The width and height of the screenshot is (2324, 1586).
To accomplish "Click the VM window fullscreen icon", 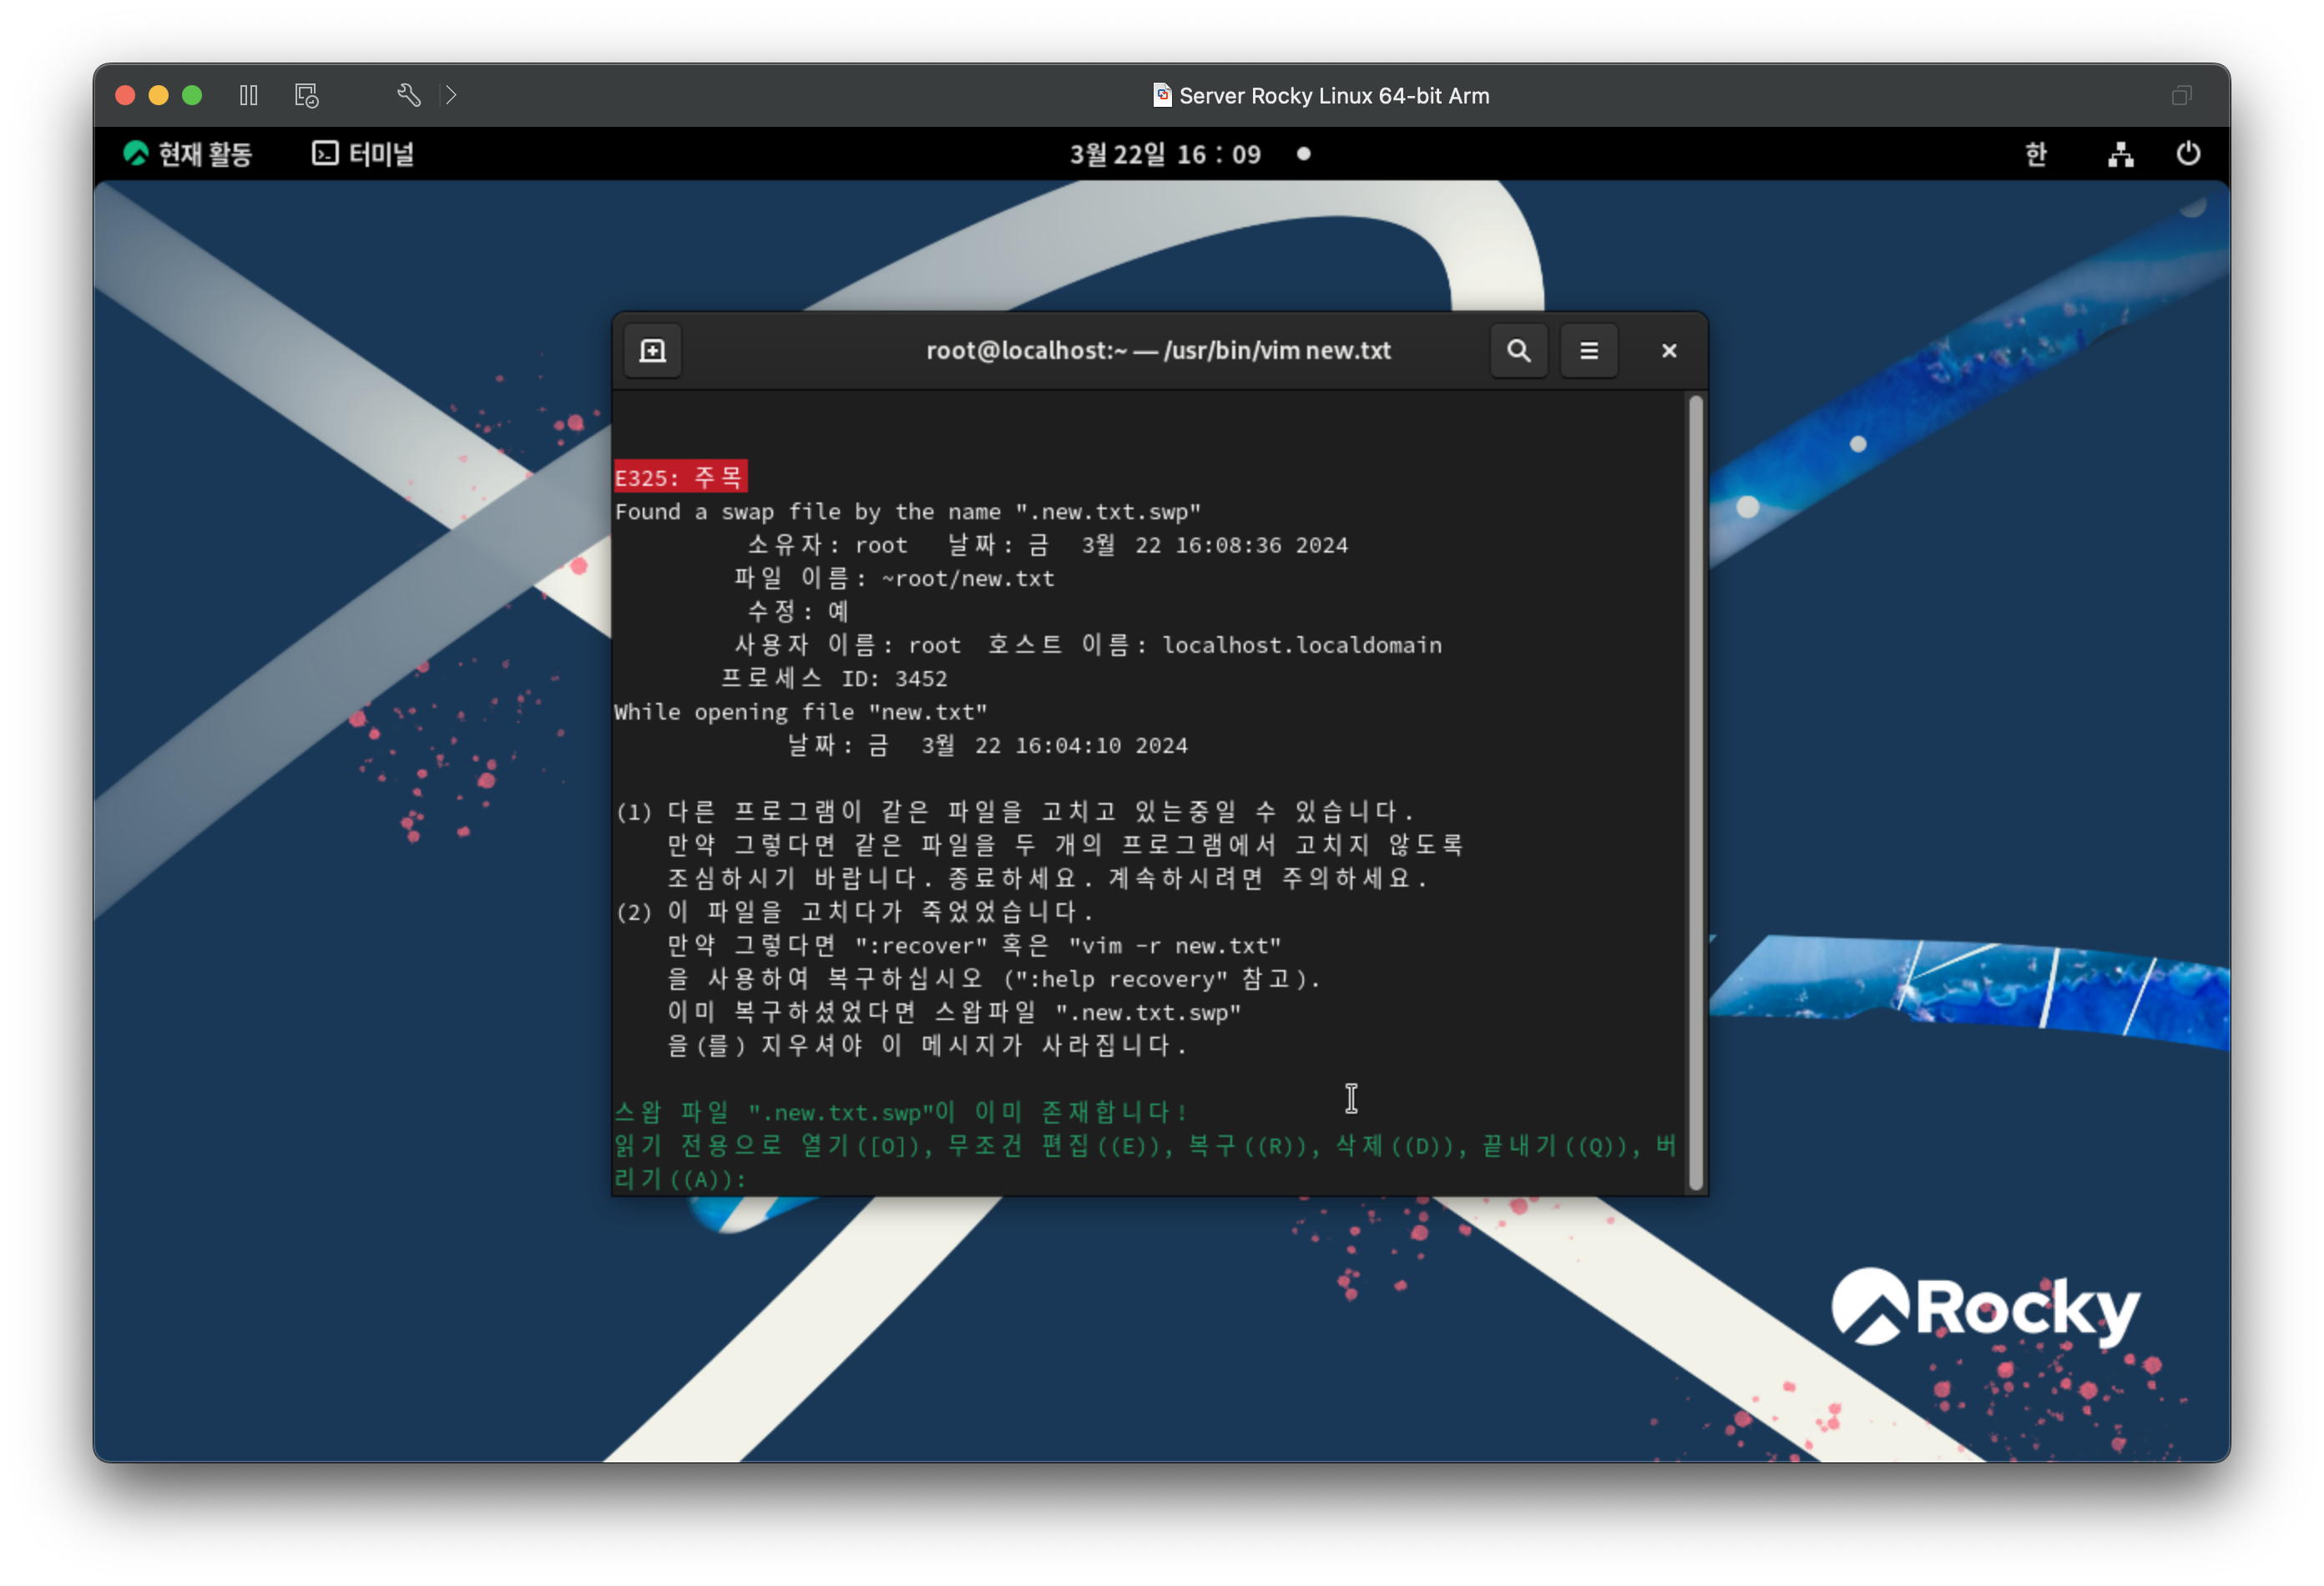I will click(x=2181, y=95).
